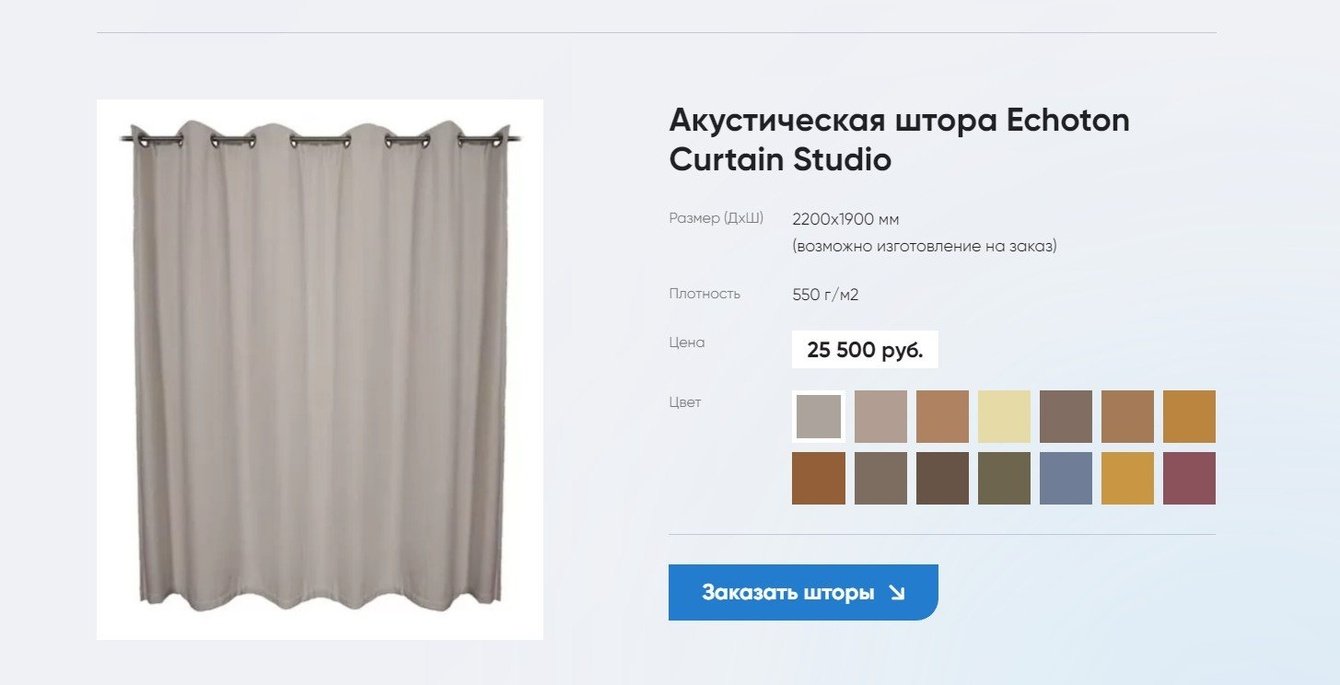
Task: Select the olive green color swatch
Action: tap(1004, 478)
